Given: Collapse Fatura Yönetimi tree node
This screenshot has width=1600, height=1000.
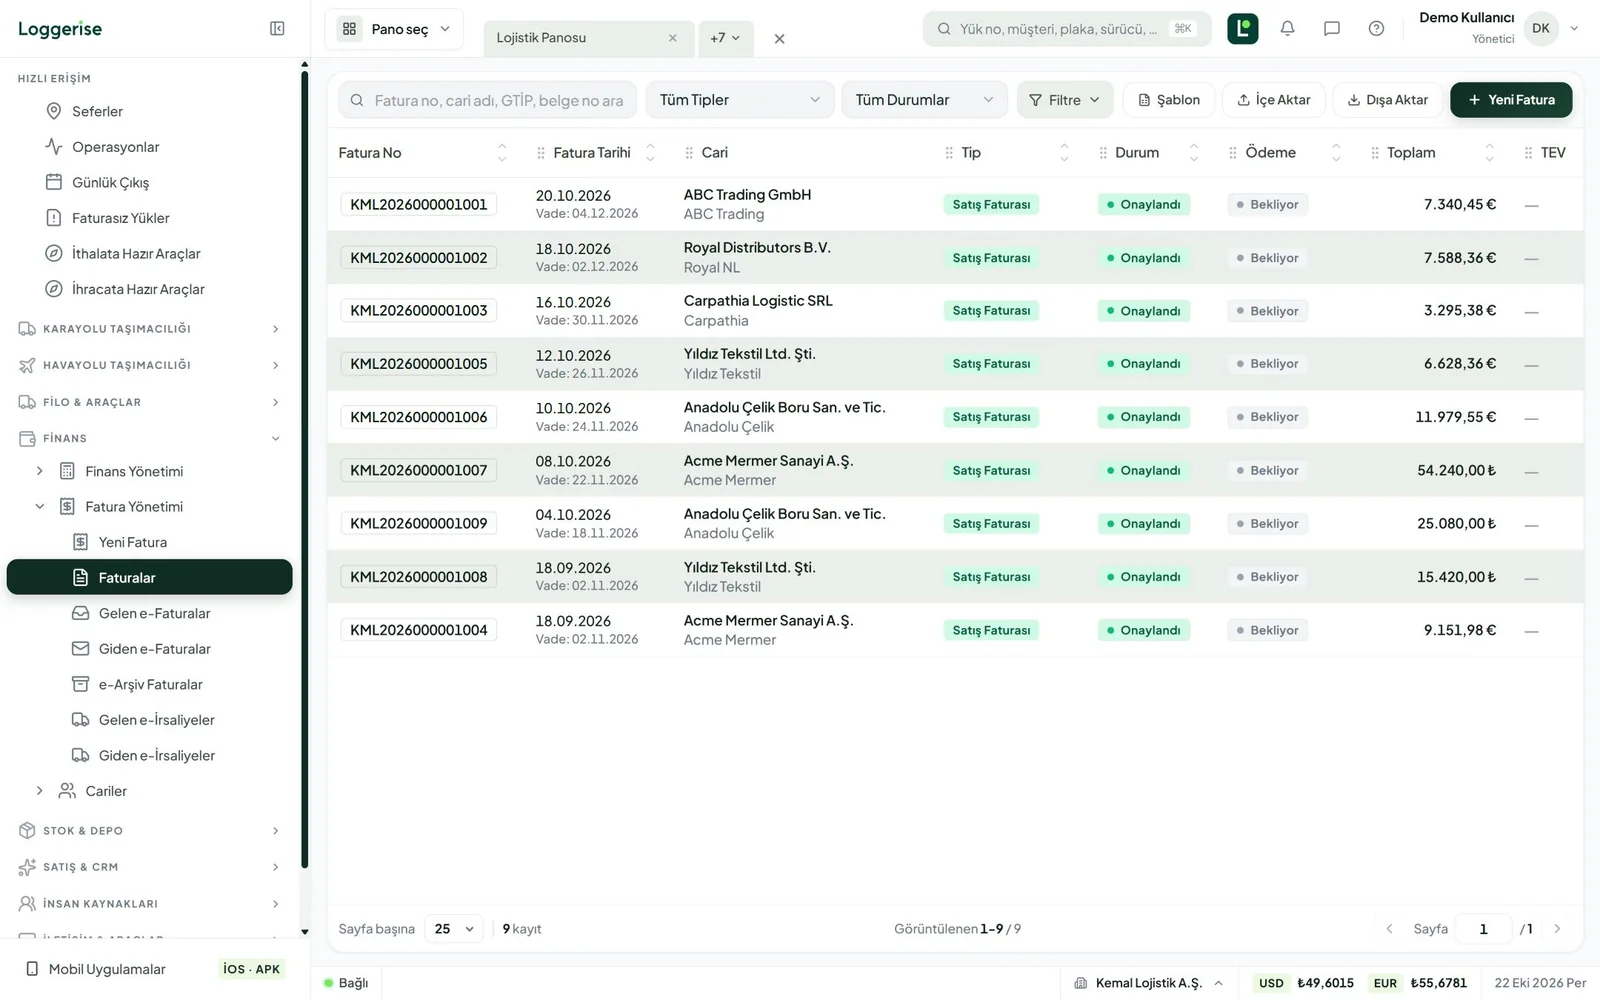Looking at the screenshot, I should [40, 507].
